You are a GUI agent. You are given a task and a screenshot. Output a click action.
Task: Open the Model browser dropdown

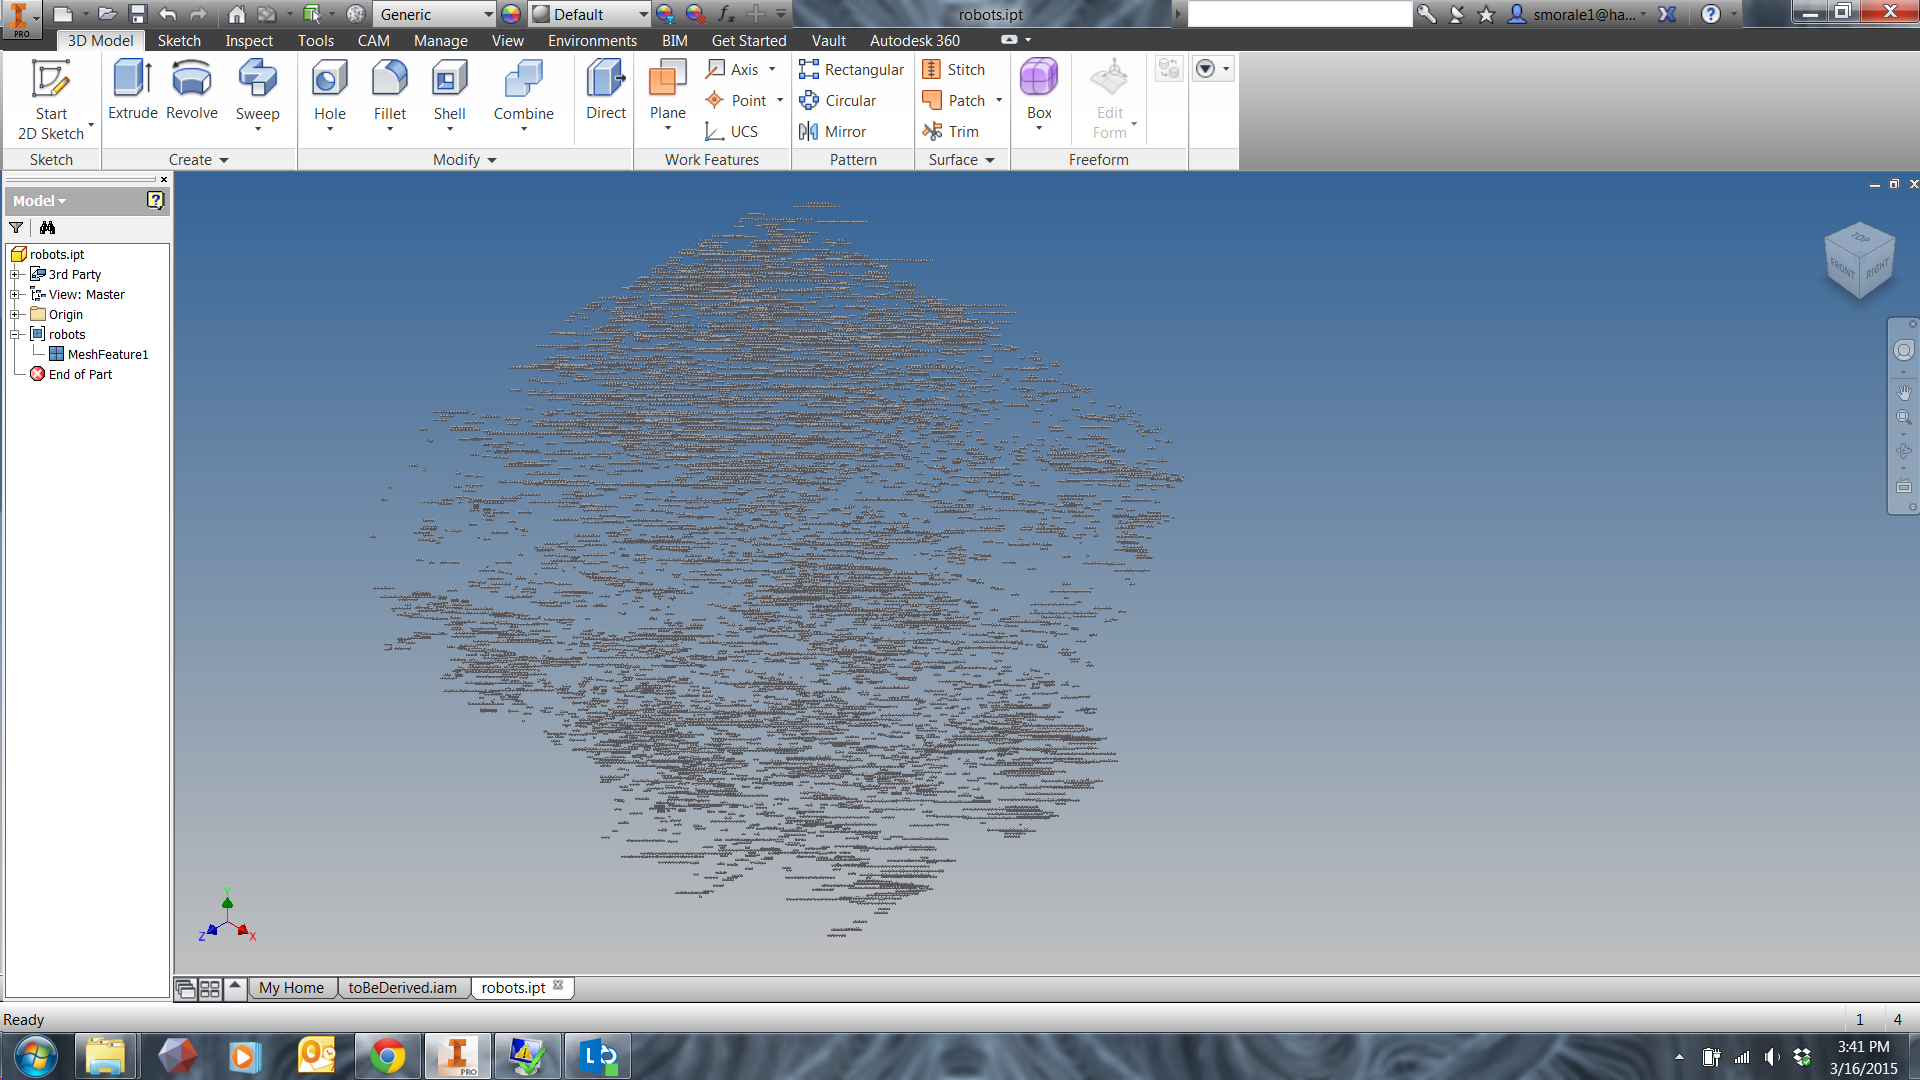point(40,200)
